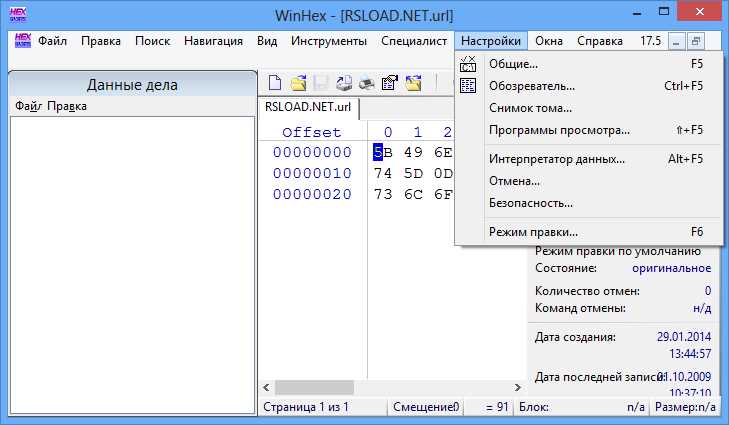
Task: Click the 29.01.2014 creation date value
Action: point(684,337)
